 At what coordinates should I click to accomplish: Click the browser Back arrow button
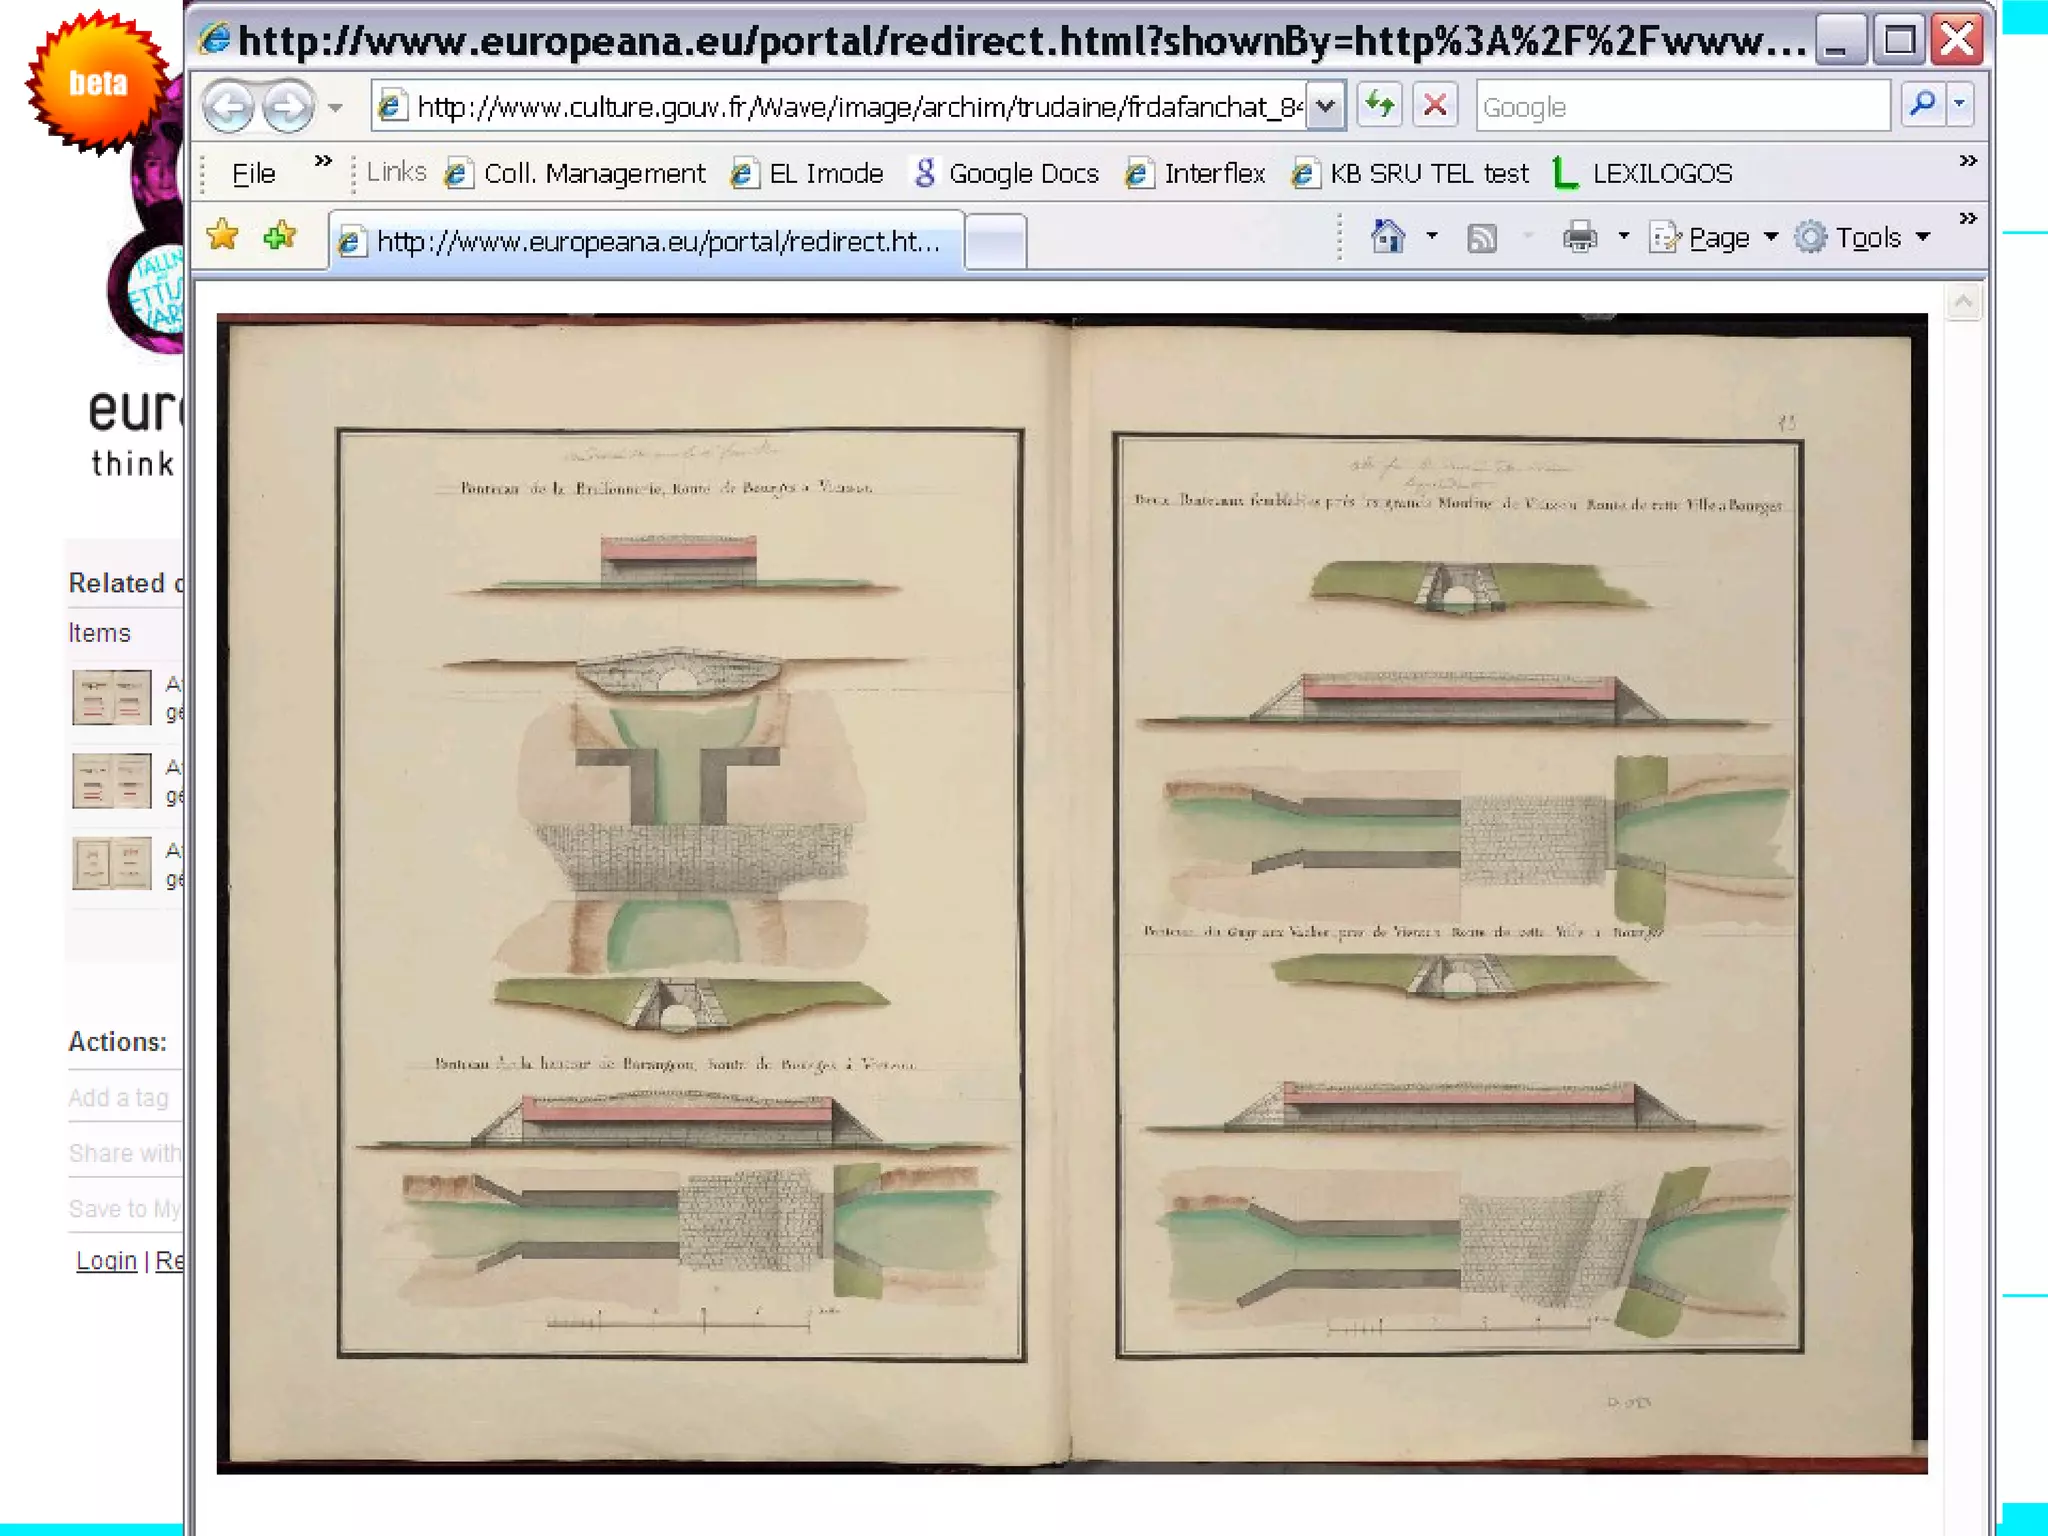click(228, 106)
